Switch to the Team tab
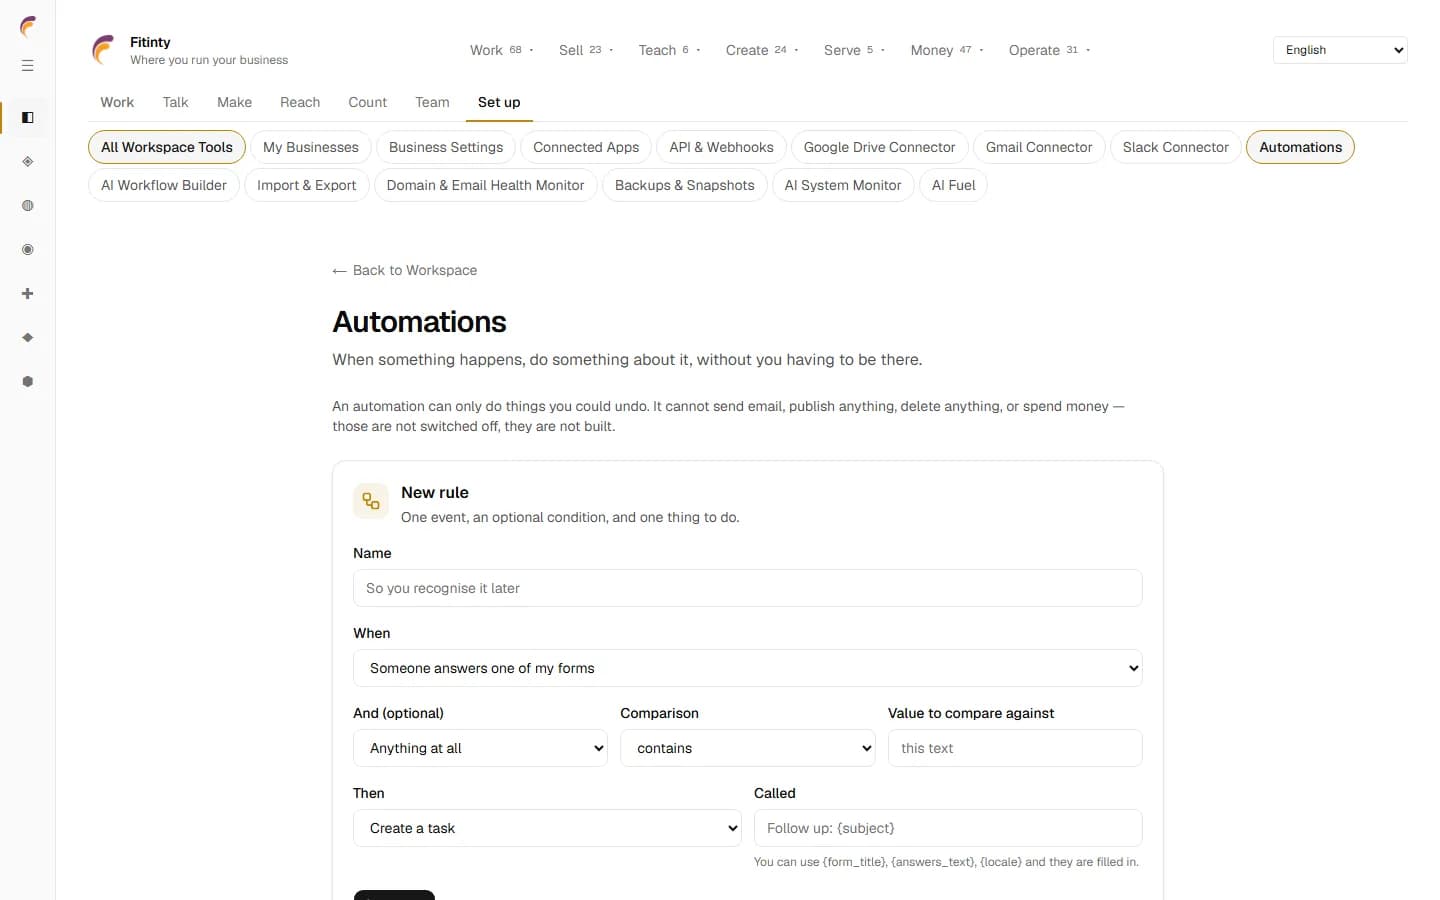 [432, 102]
